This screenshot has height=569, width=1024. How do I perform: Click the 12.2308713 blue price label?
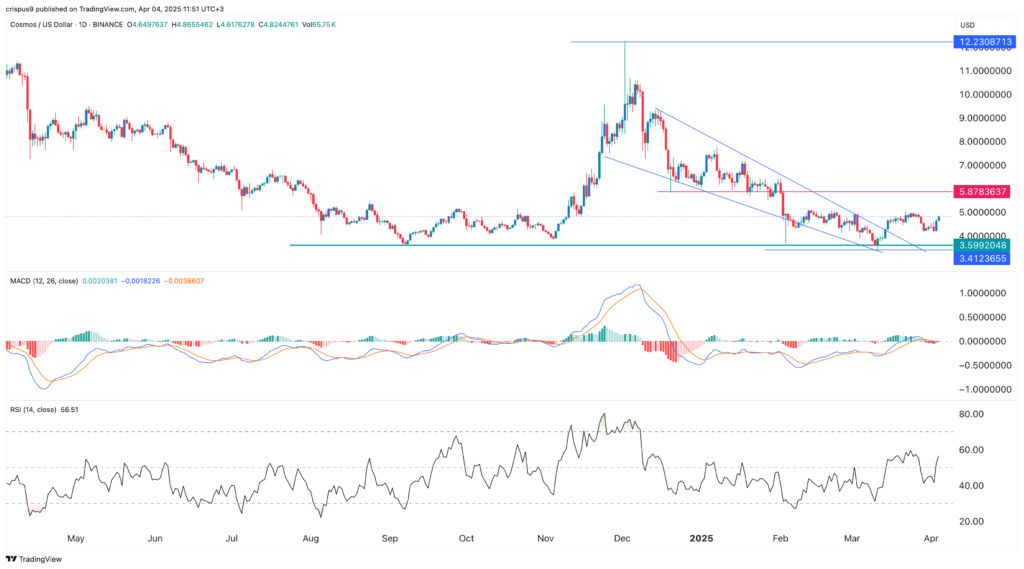click(985, 42)
